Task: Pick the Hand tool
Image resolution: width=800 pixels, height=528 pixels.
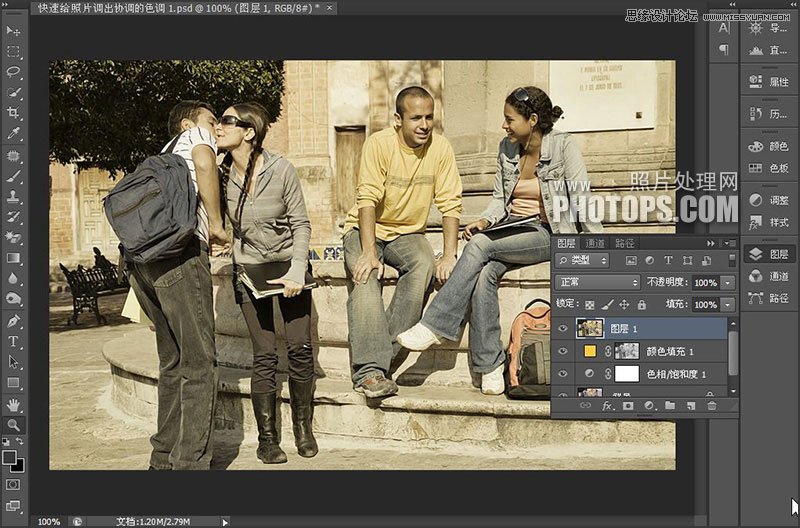Action: 14,404
